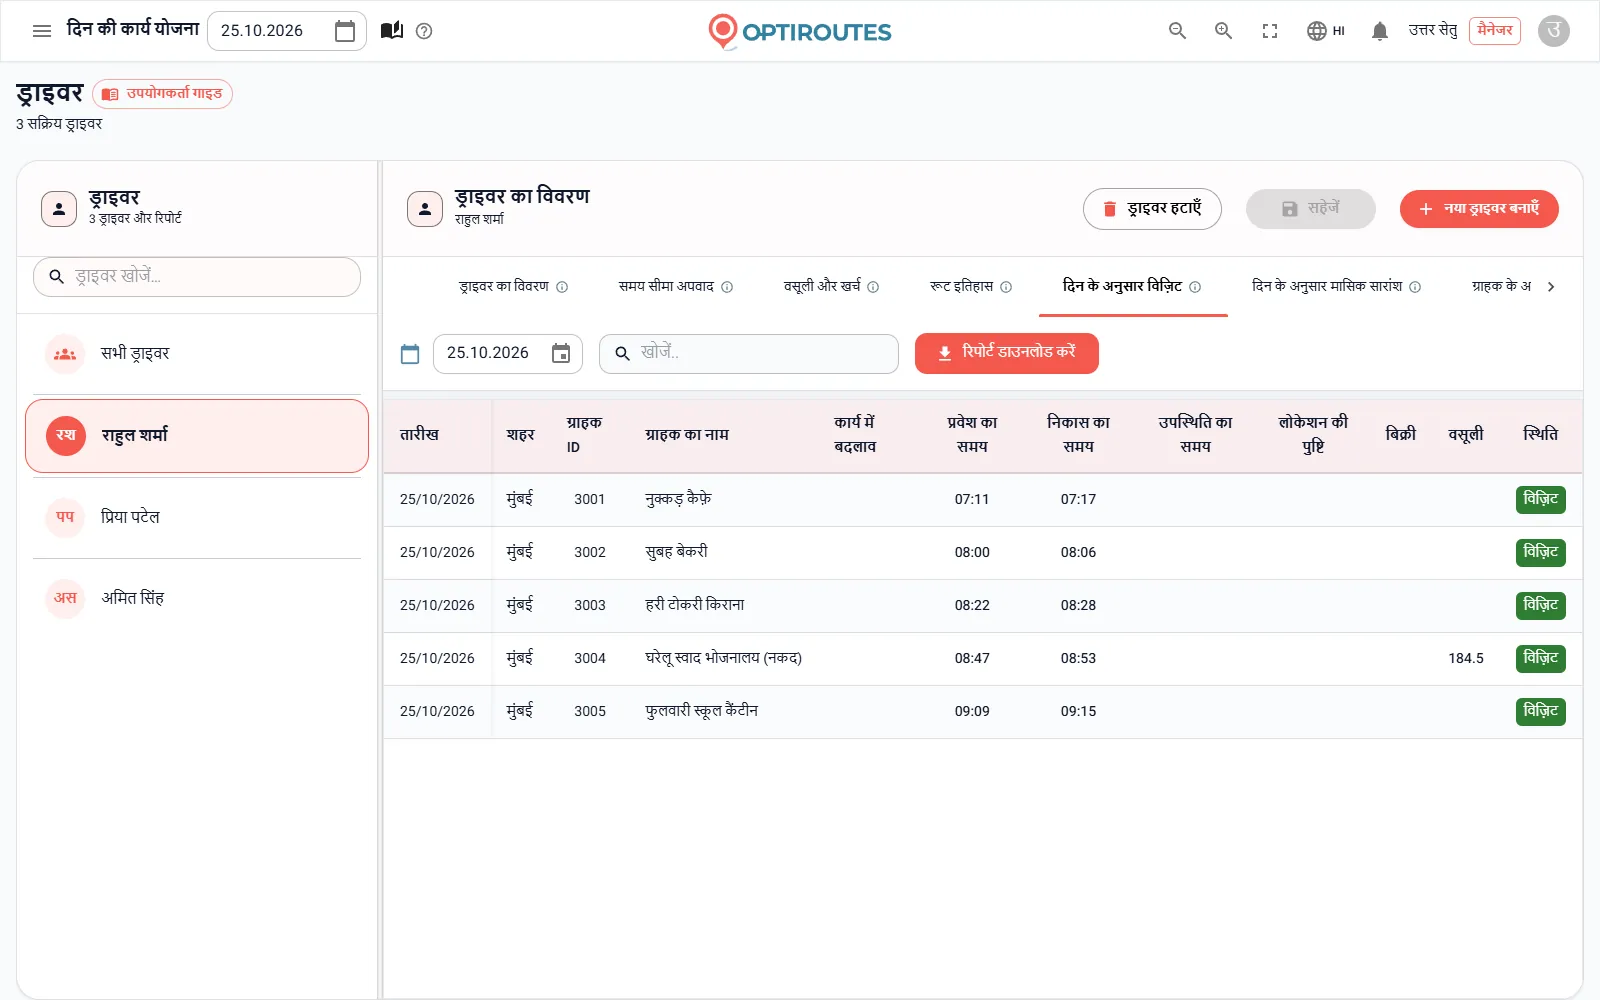Click customer name सुबह बेकरी

[x=677, y=552]
